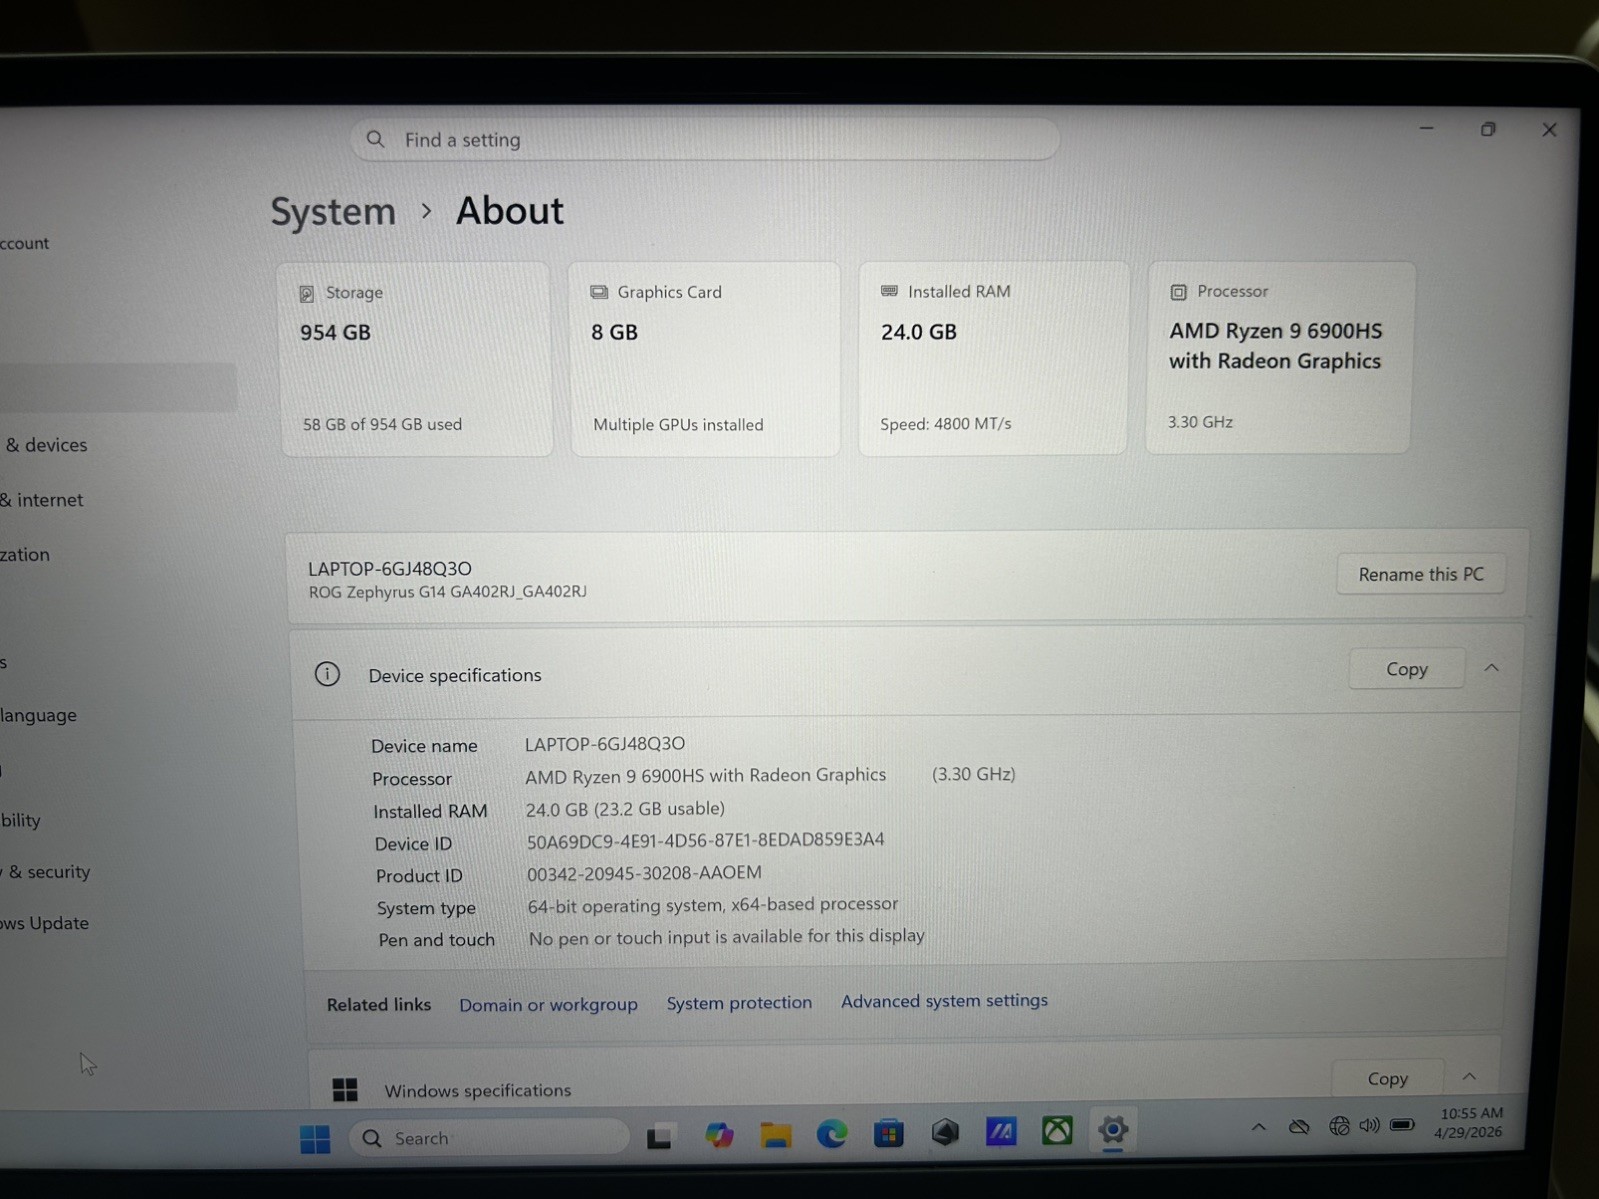Viewport: 1599px width, 1199px height.
Task: Click the Find a setting search box
Action: point(705,139)
